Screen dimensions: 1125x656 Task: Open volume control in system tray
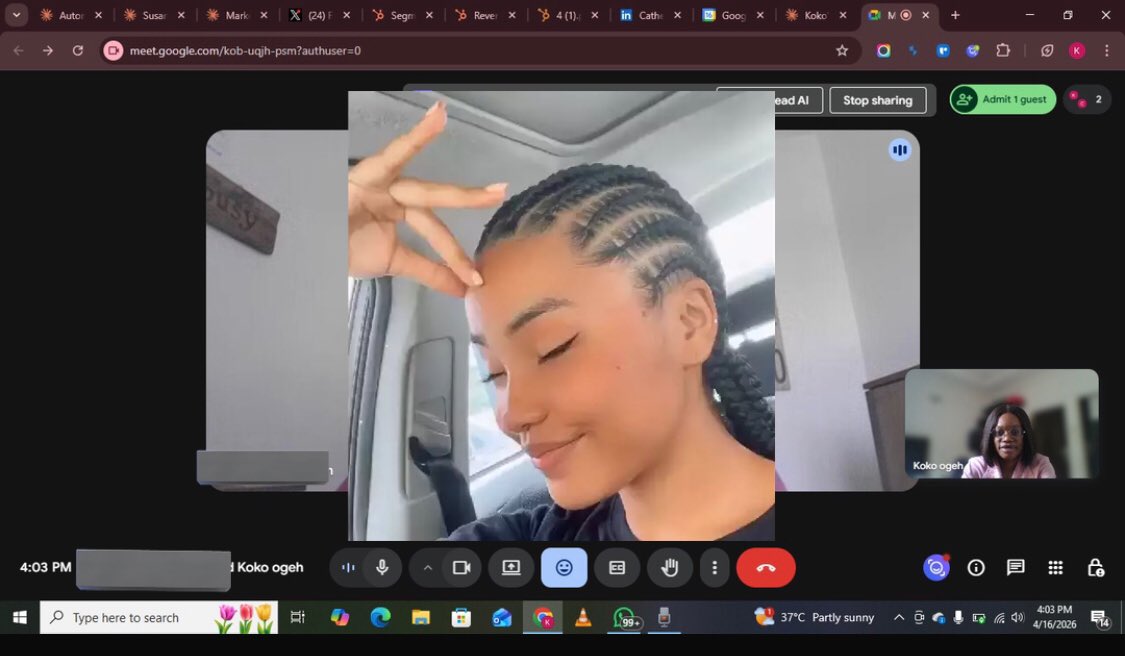pyautogui.click(x=1017, y=617)
